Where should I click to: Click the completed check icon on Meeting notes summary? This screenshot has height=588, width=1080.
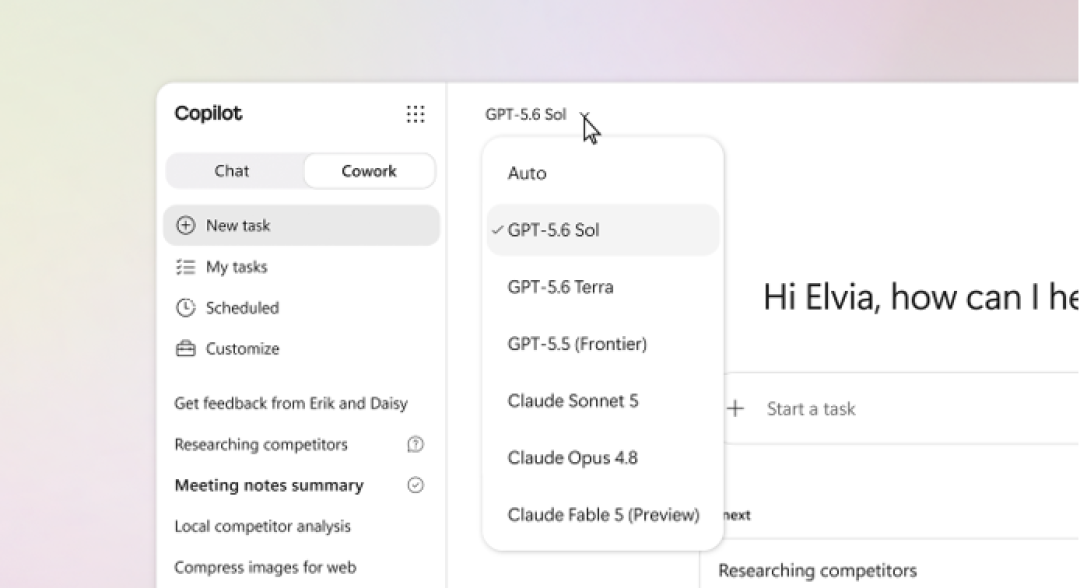[415, 485]
